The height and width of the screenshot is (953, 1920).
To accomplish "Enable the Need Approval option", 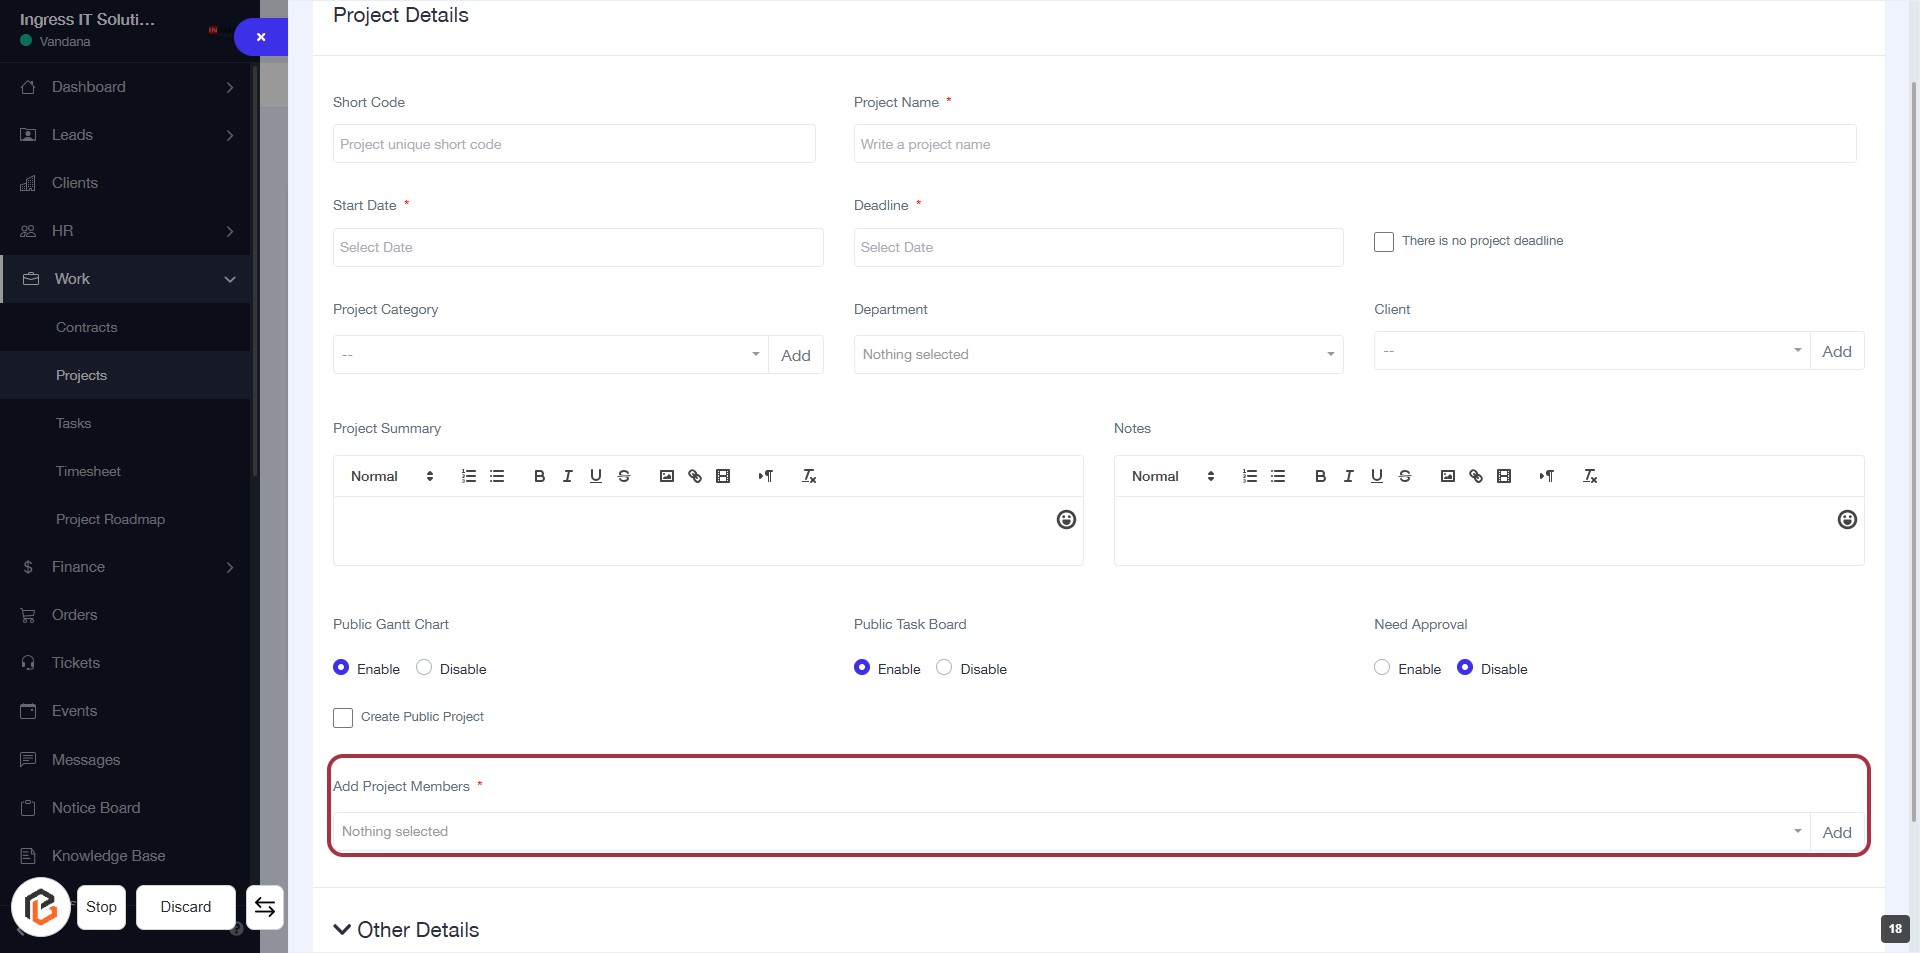I will [1382, 668].
